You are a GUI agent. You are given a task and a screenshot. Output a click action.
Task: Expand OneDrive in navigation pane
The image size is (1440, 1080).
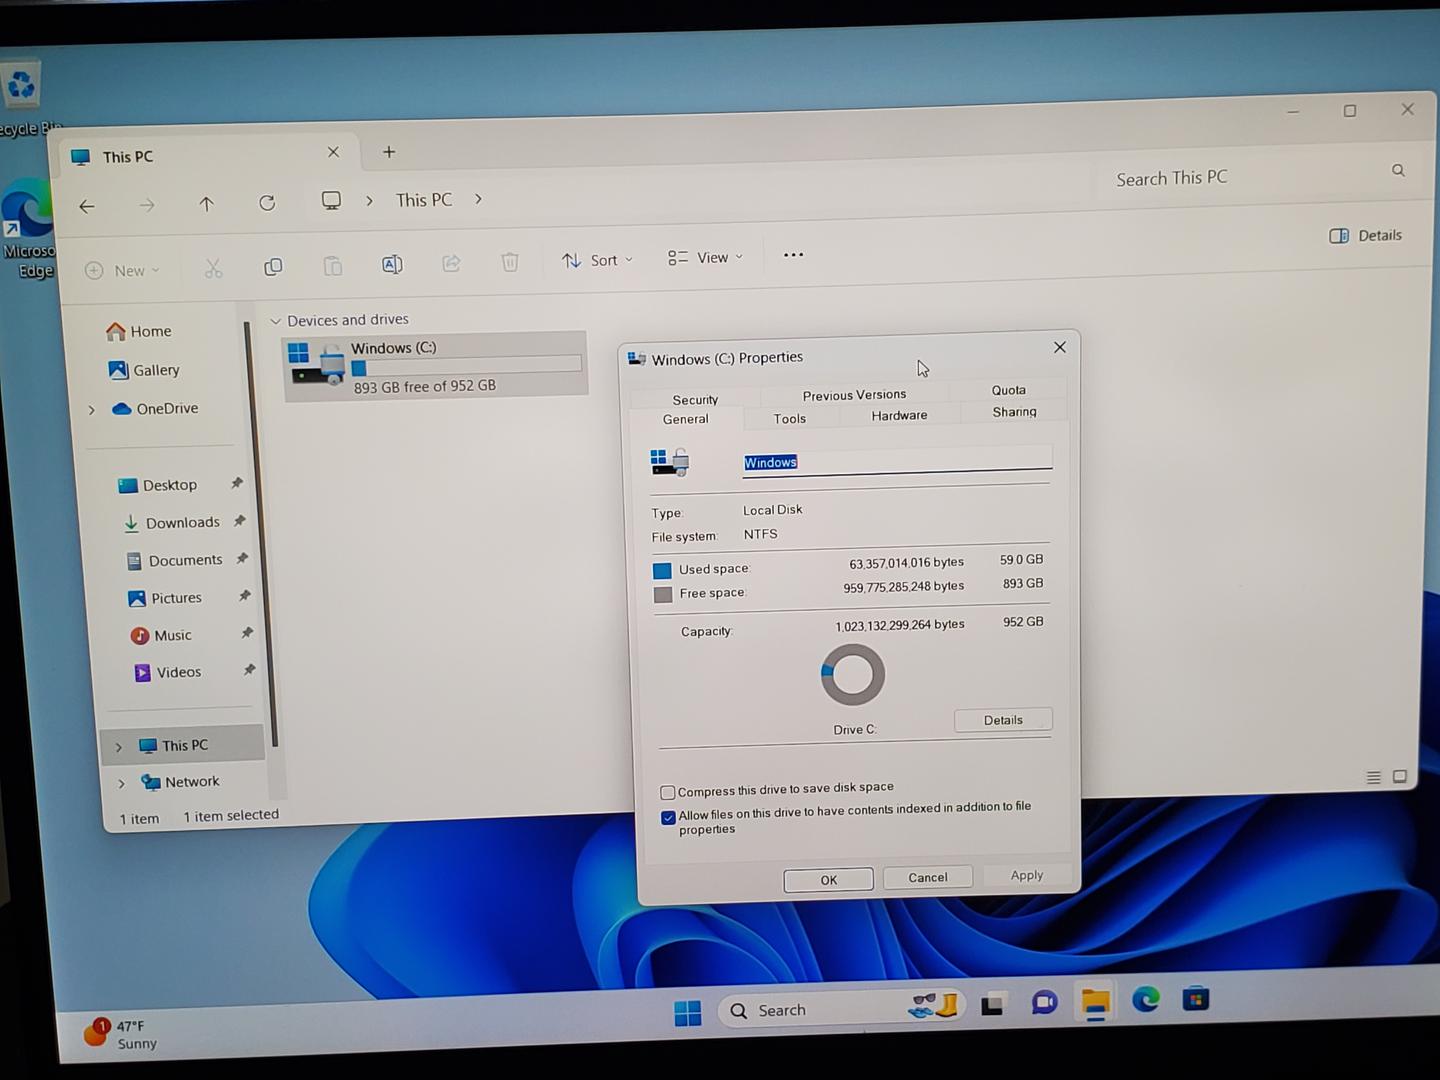coord(92,410)
